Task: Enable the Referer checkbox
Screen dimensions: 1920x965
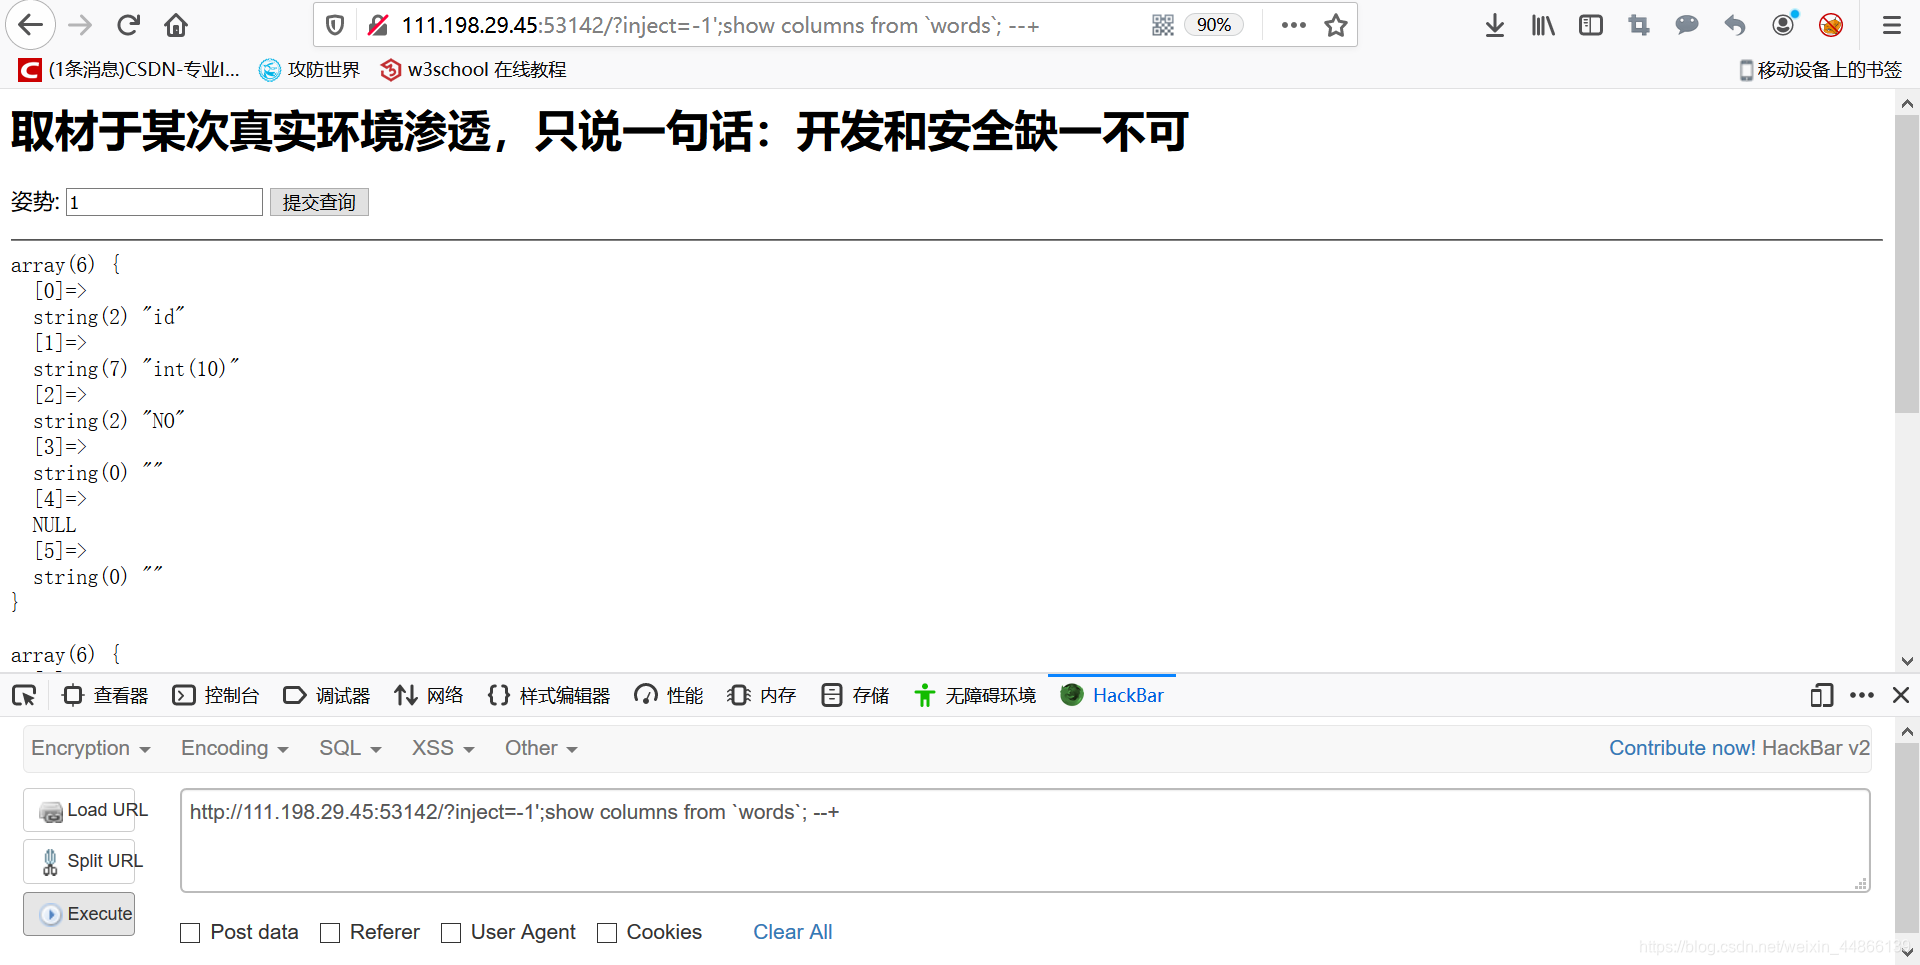Action: (330, 934)
